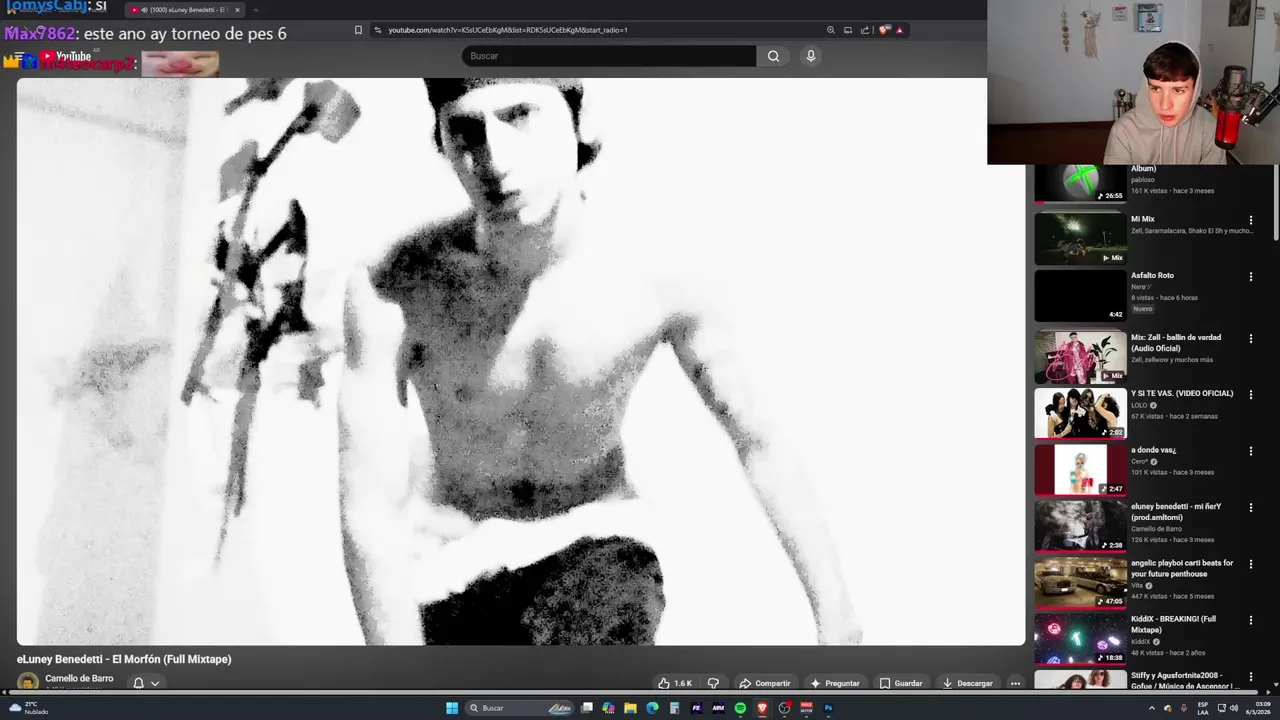Open options menu for Asfalto Roto
Image resolution: width=1280 pixels, height=720 pixels.
coord(1250,277)
